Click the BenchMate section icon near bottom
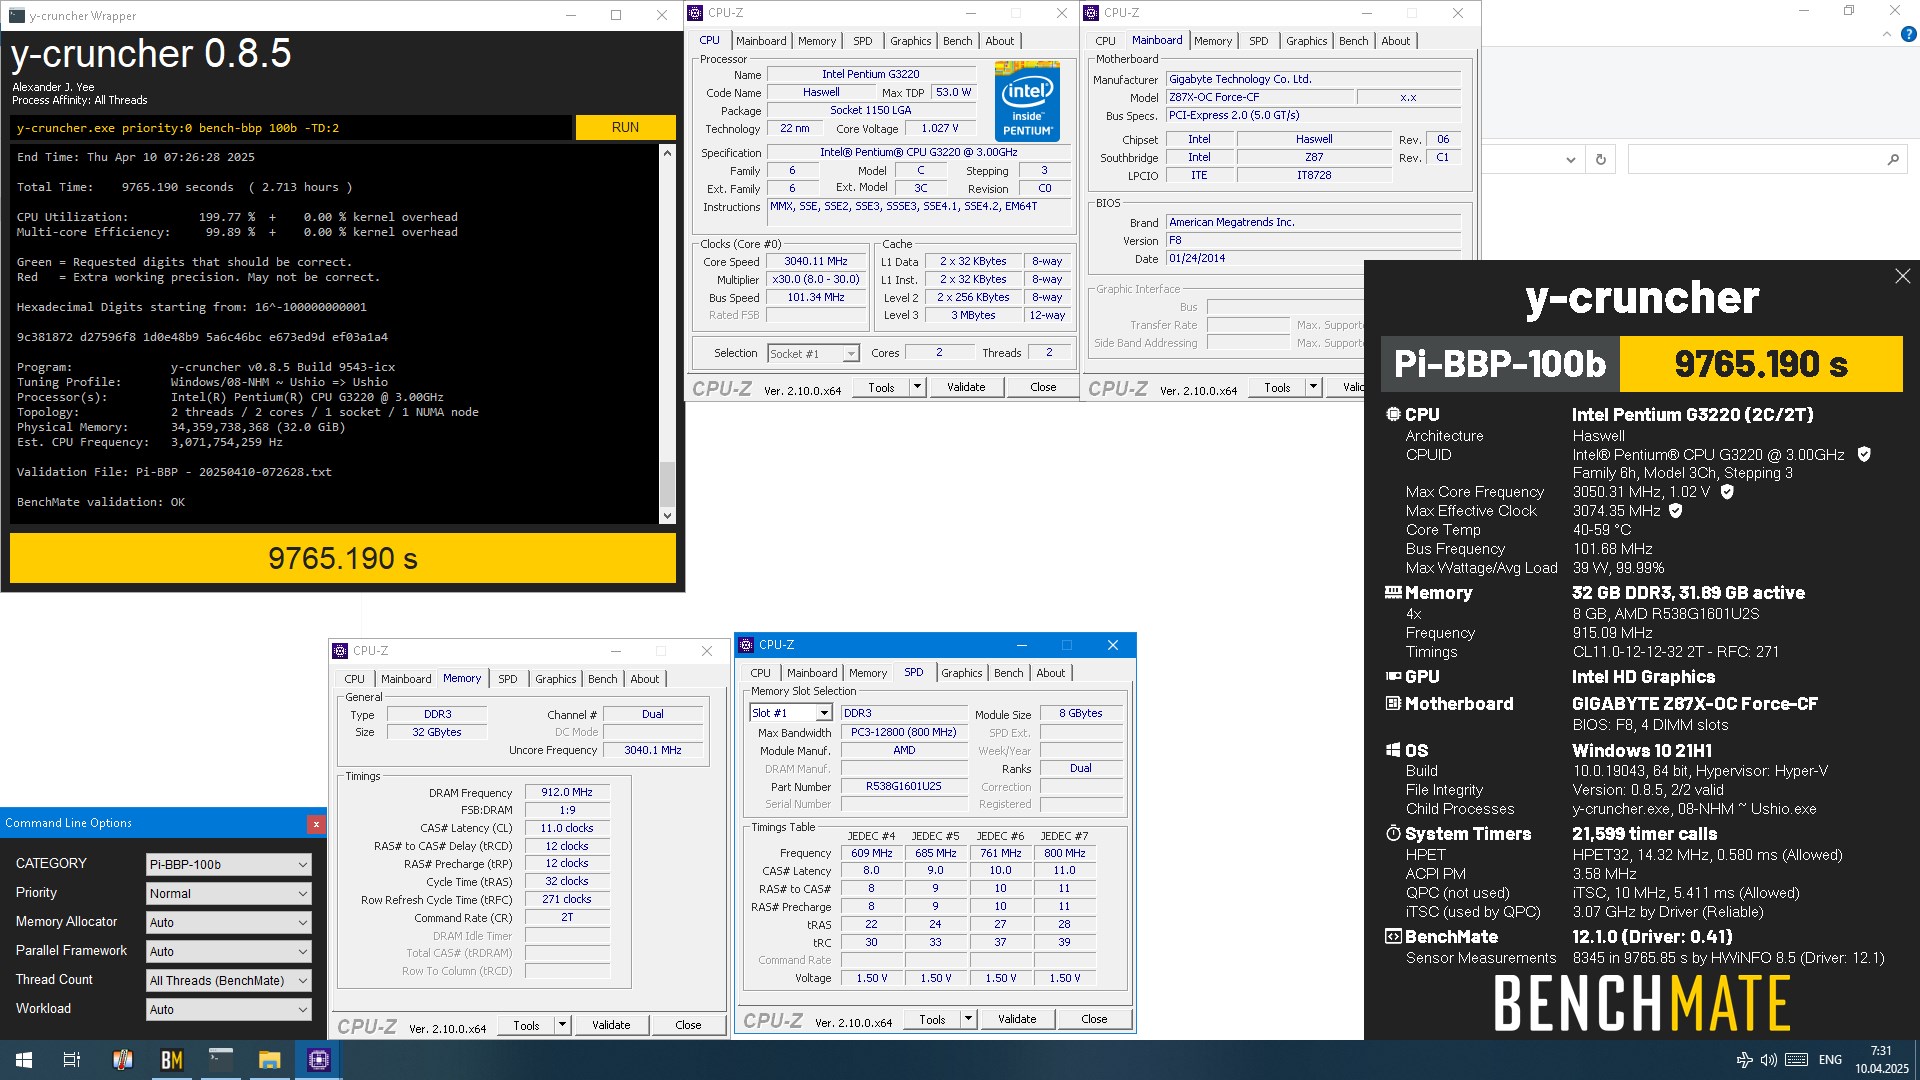1920x1080 pixels. pos(1393,936)
